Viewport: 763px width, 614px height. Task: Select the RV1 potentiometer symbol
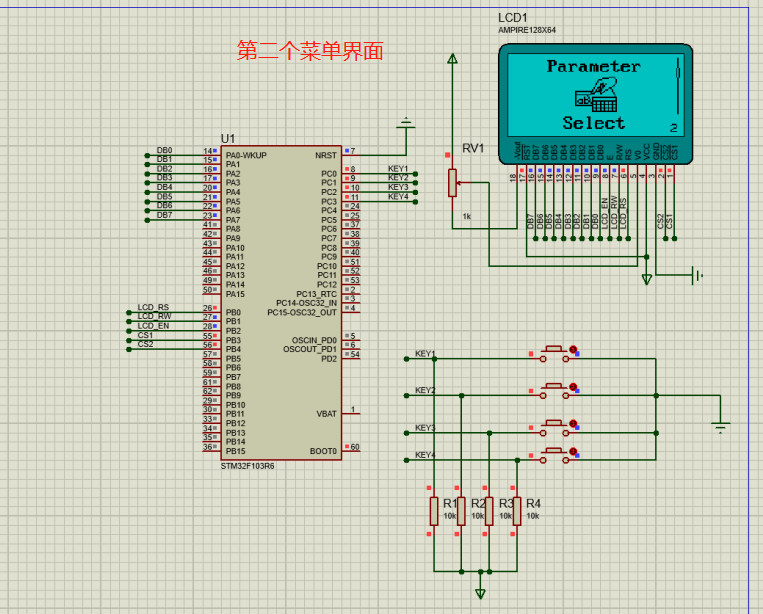click(x=453, y=183)
